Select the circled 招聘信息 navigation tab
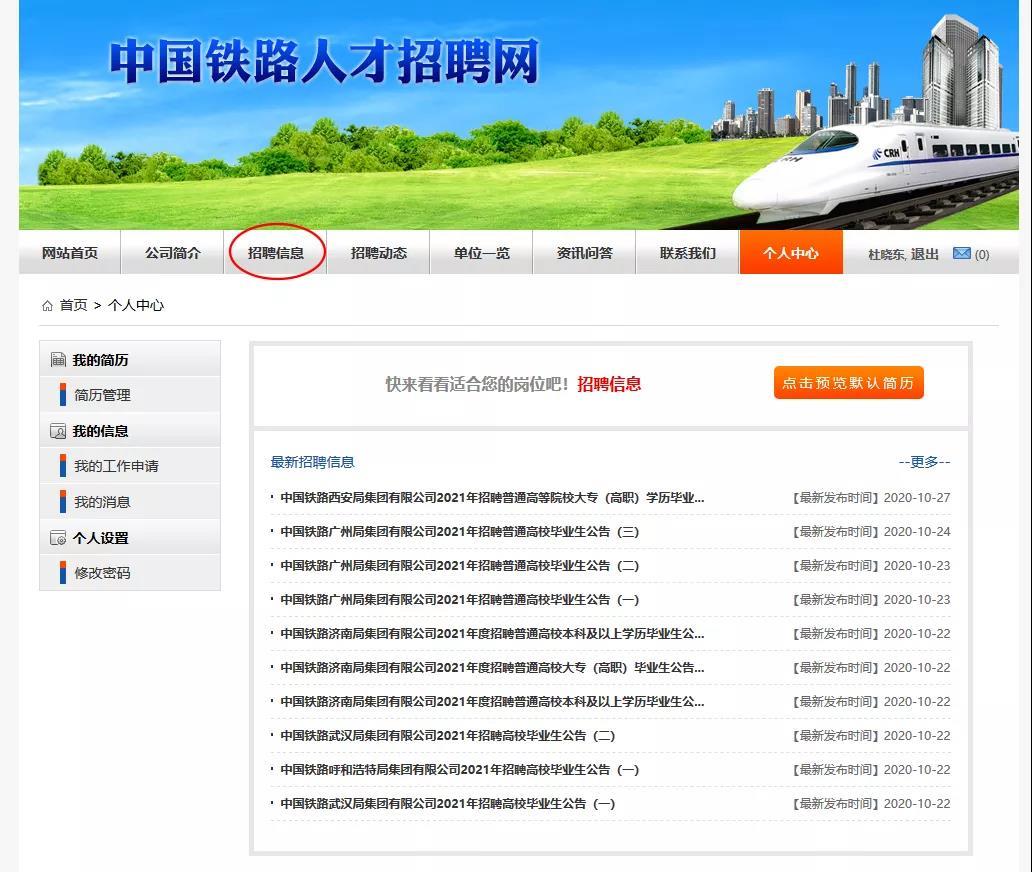Viewport: 1032px width, 872px height. point(276,253)
